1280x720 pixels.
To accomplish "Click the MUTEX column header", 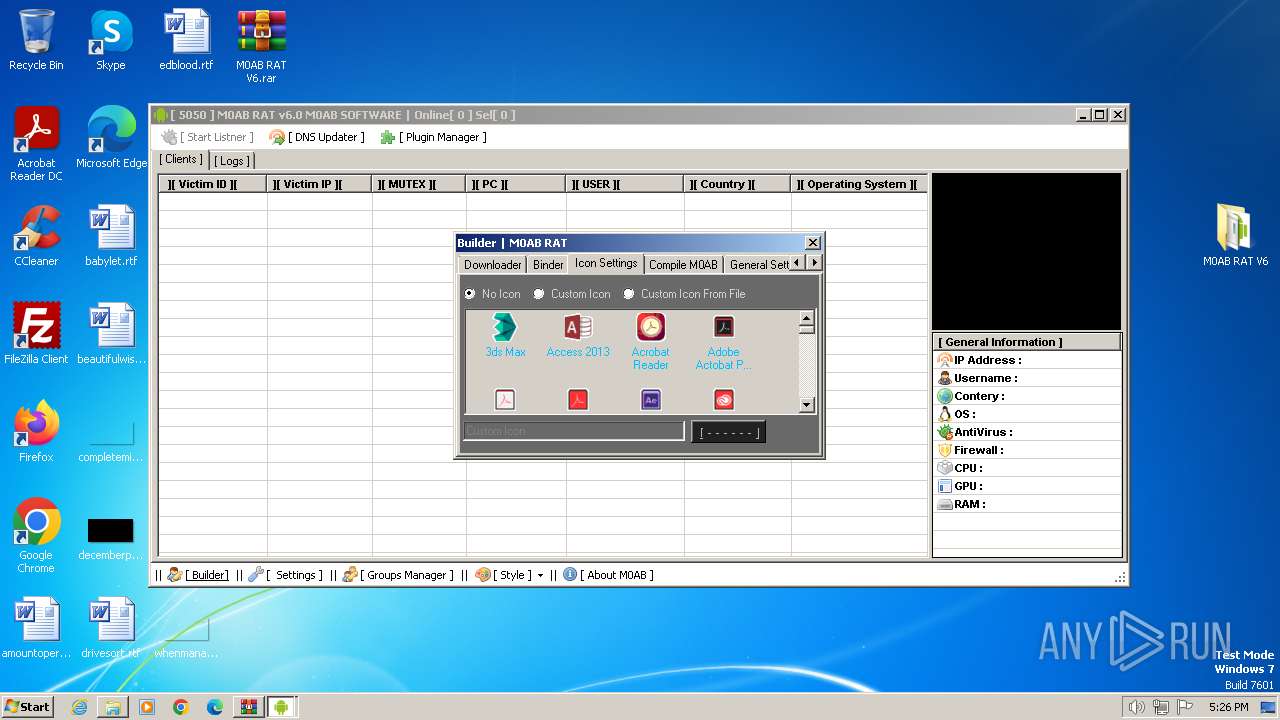I will (419, 184).
